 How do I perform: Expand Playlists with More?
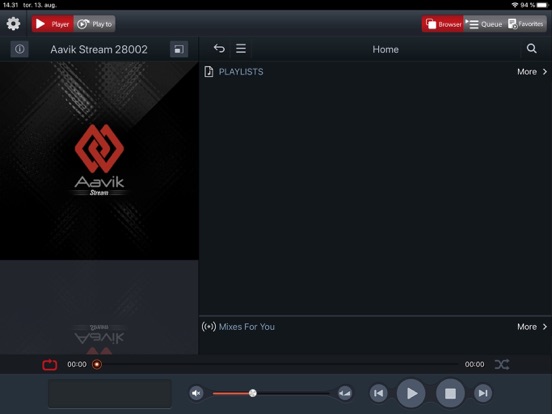532,72
